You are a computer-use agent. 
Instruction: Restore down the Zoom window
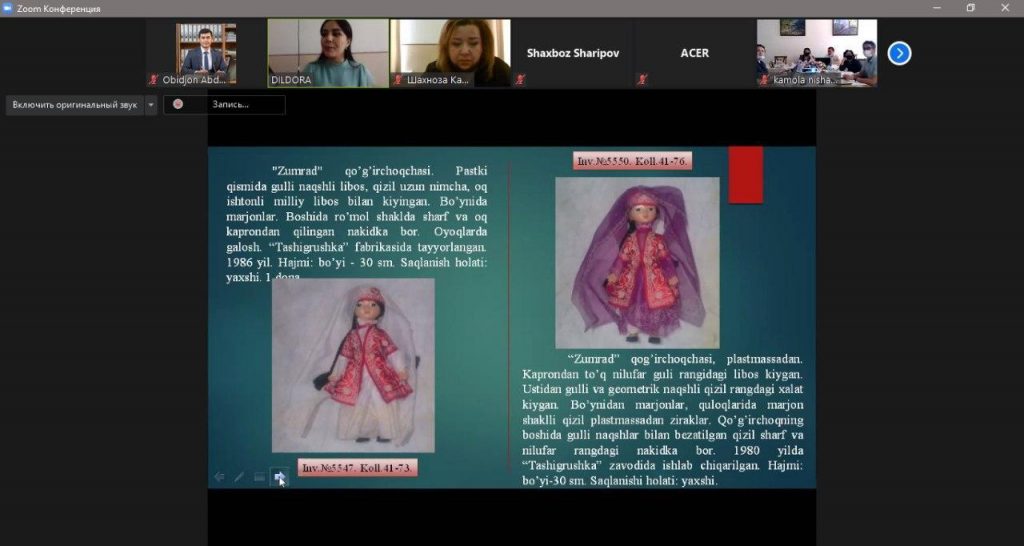(970, 8)
